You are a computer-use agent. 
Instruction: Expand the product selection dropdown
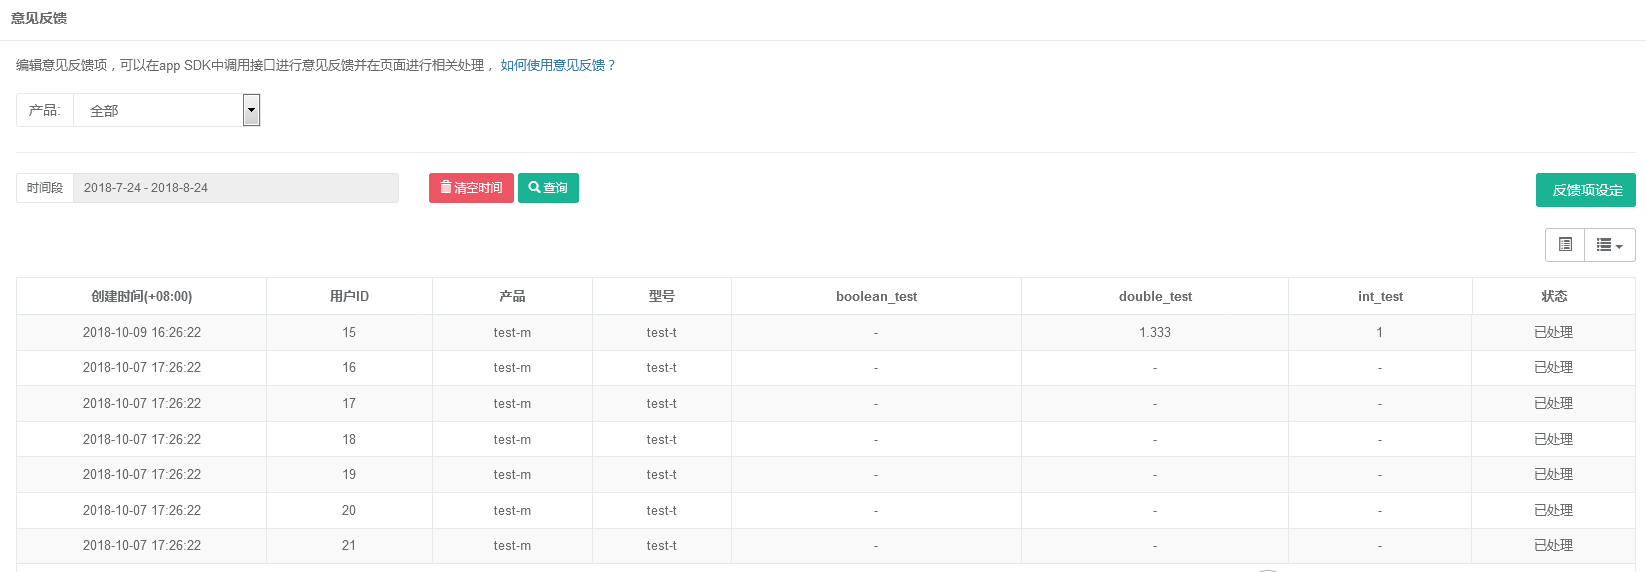point(251,110)
